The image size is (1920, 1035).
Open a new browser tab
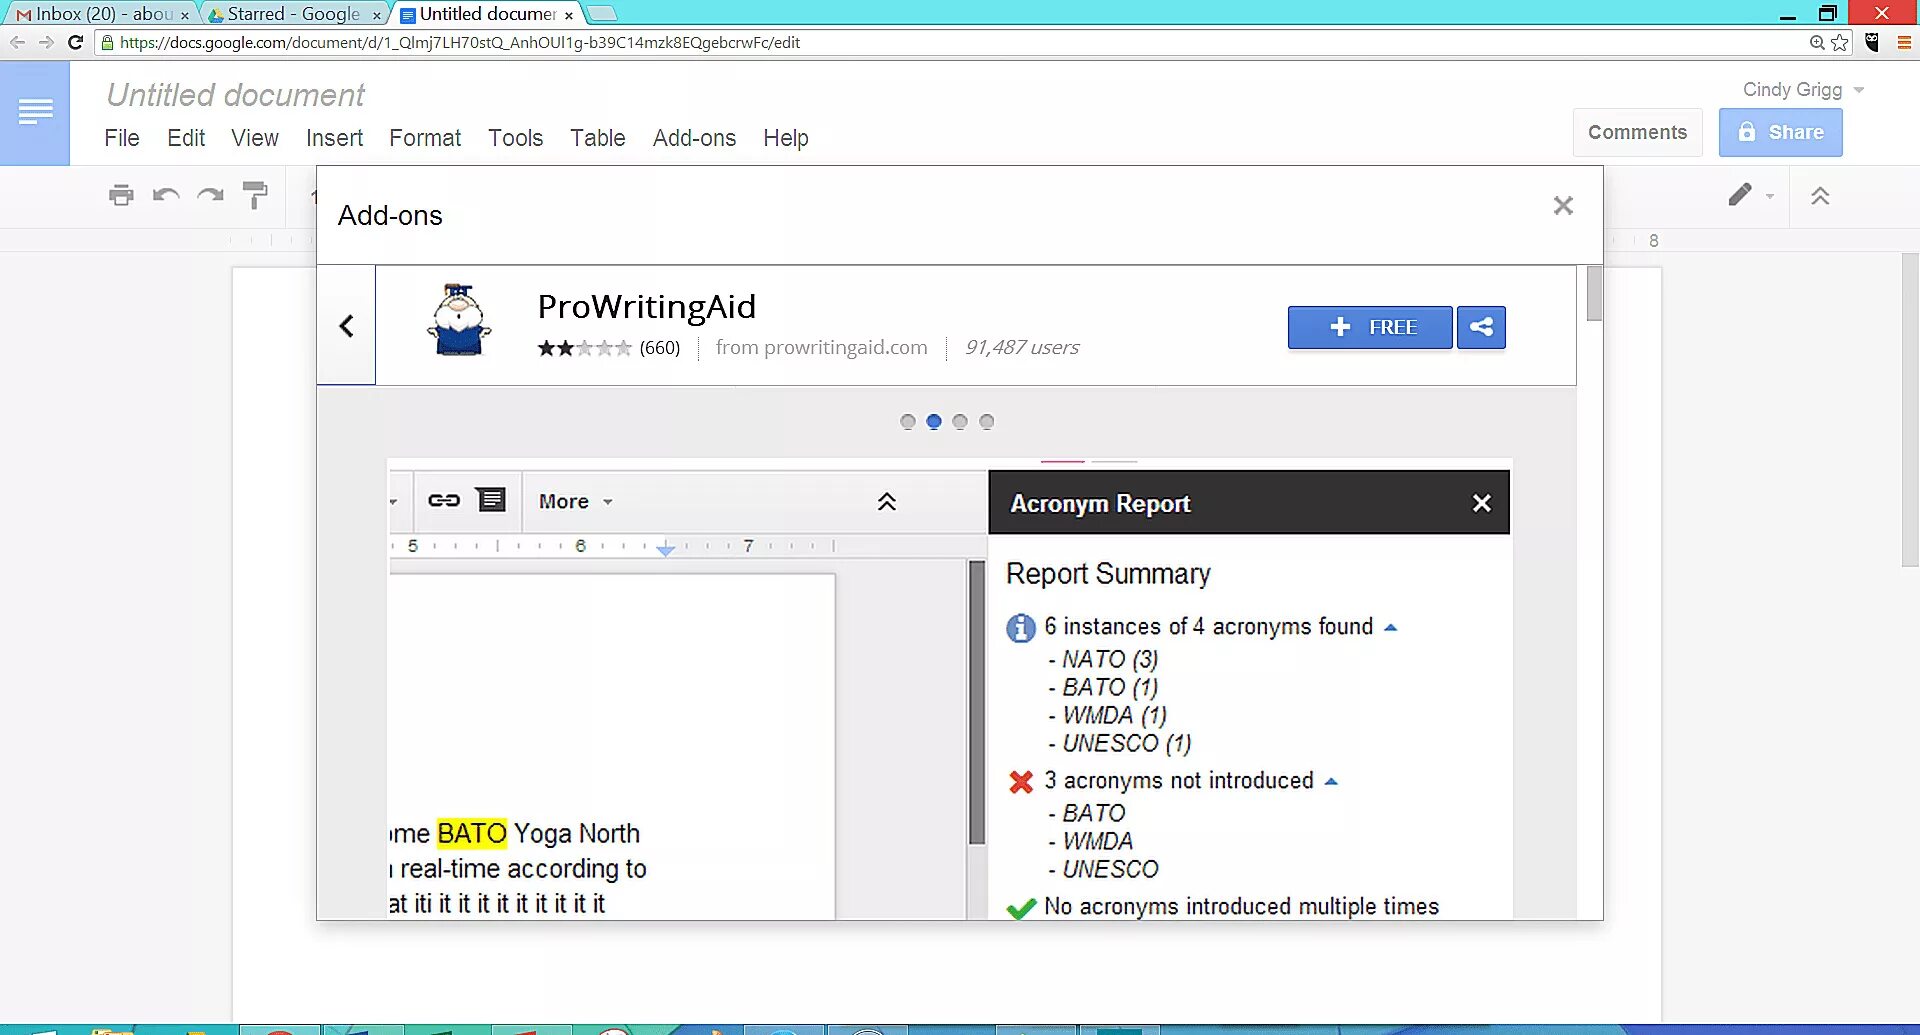pos(601,13)
